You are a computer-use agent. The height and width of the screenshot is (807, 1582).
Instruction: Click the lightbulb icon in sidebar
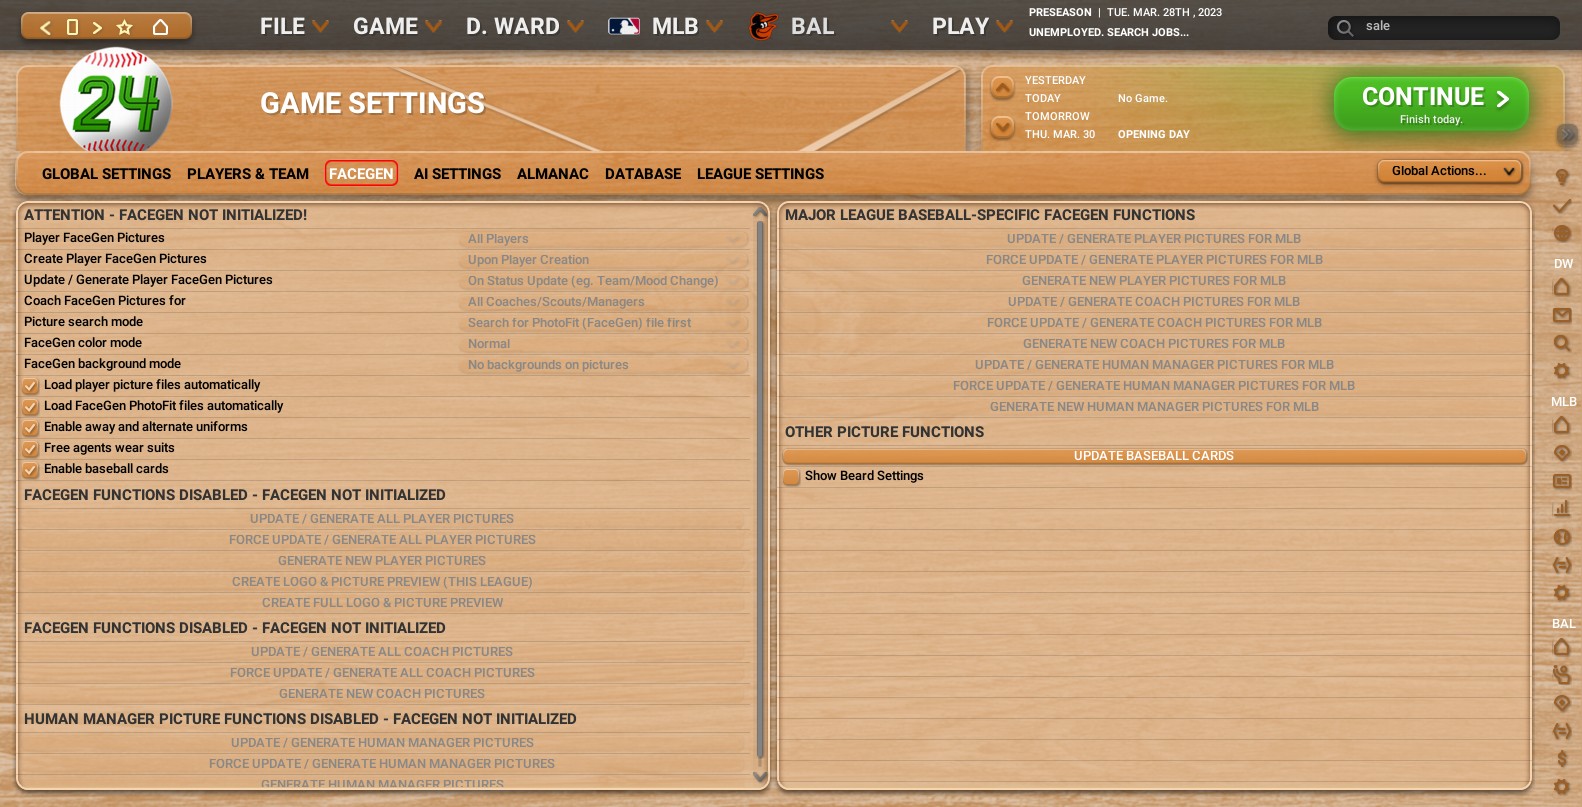(1561, 178)
